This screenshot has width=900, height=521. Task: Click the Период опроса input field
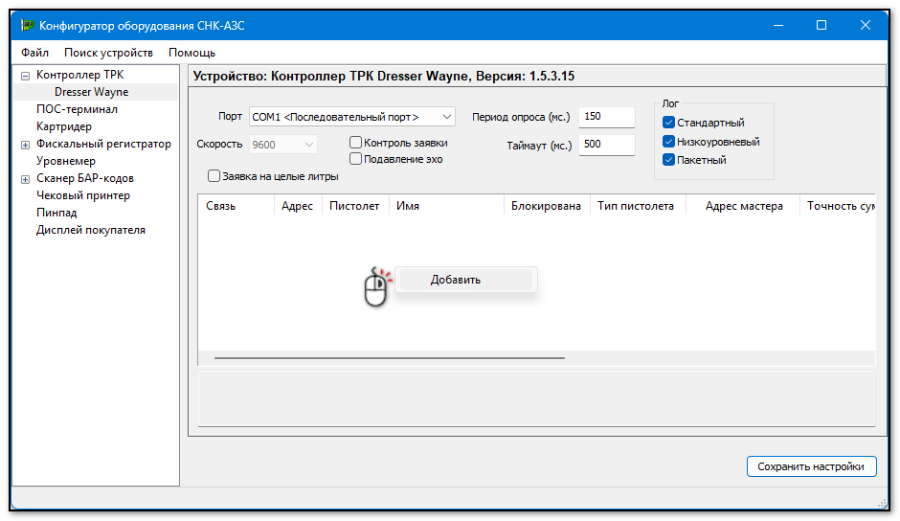click(606, 117)
